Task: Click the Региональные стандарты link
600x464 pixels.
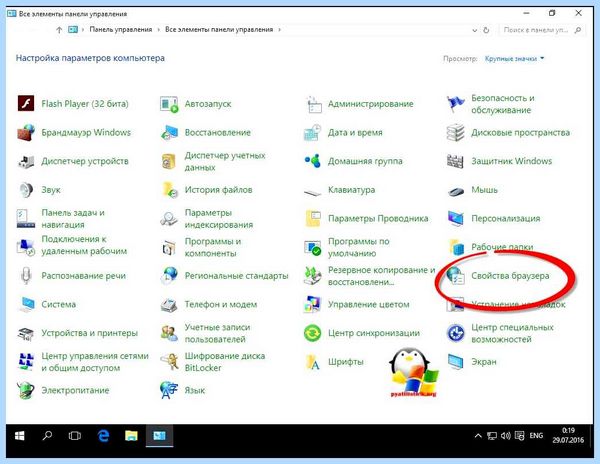Action: click(236, 276)
